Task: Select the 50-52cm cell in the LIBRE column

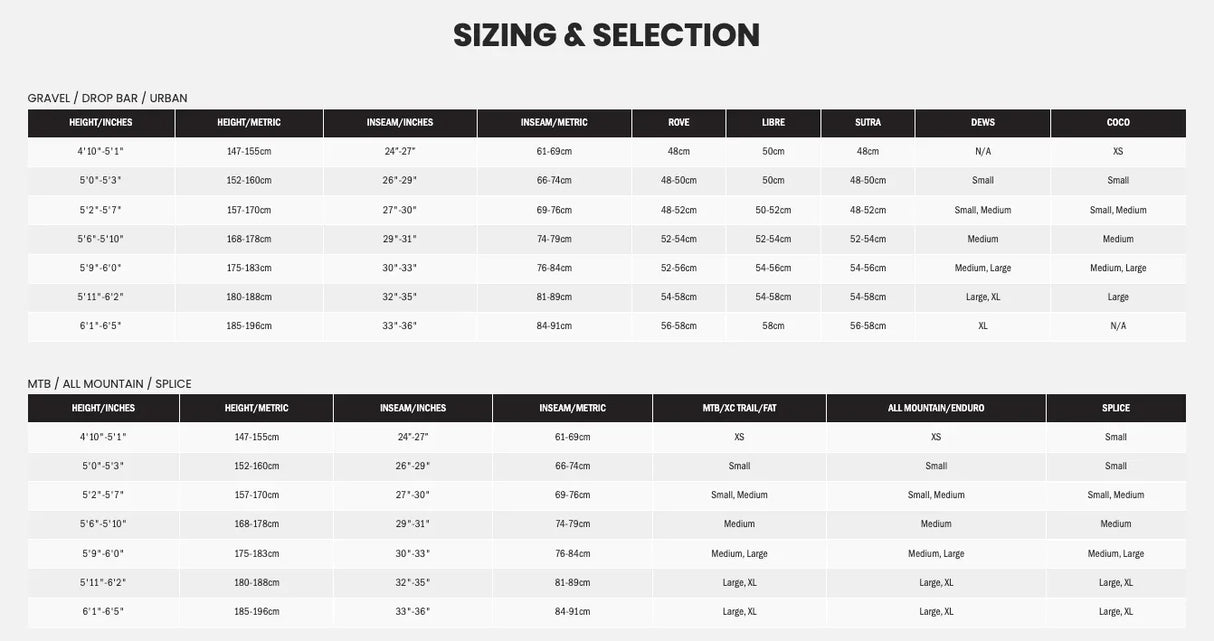Action: [773, 210]
